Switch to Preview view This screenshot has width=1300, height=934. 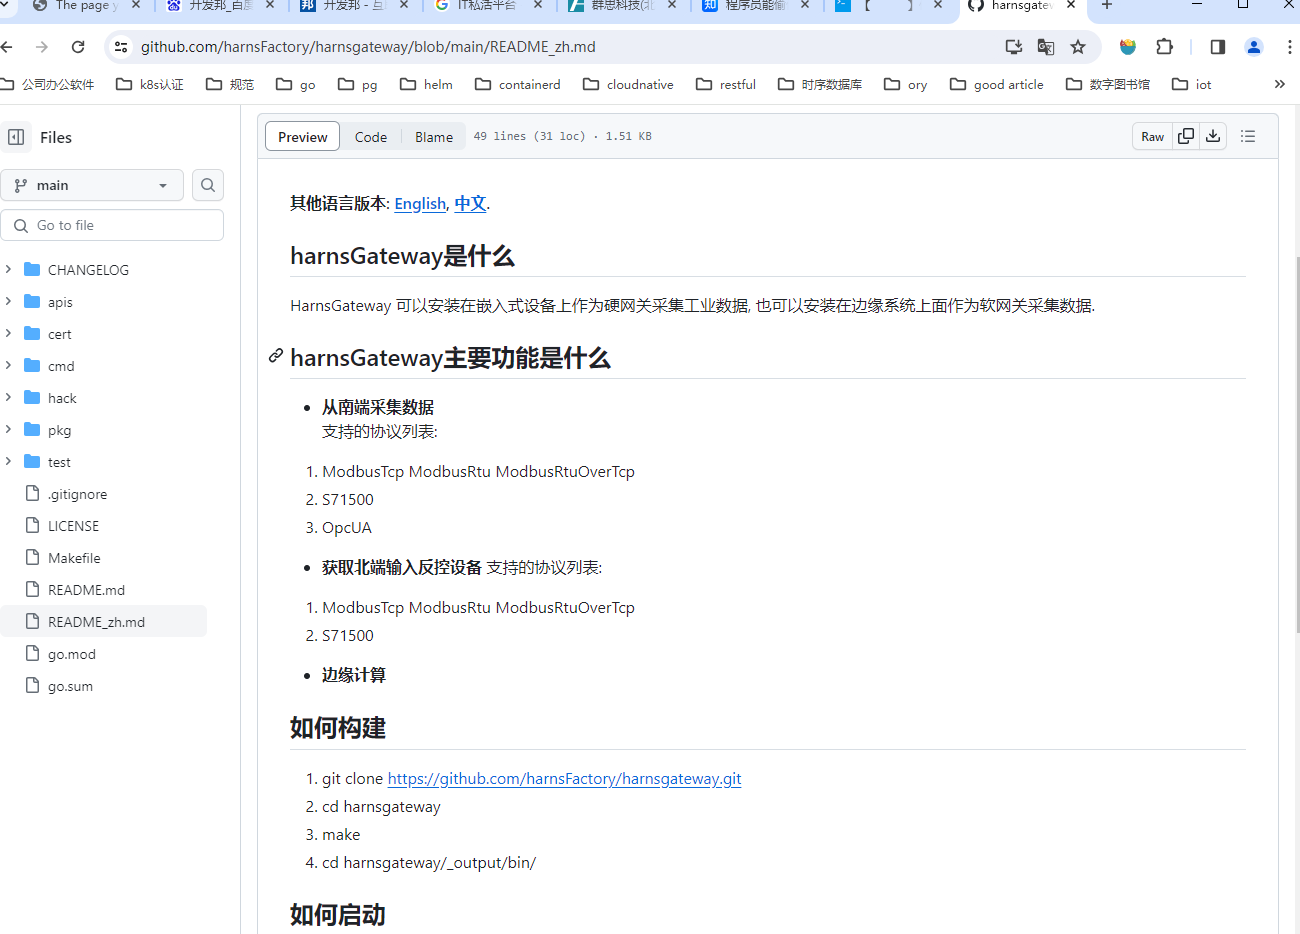(x=302, y=137)
